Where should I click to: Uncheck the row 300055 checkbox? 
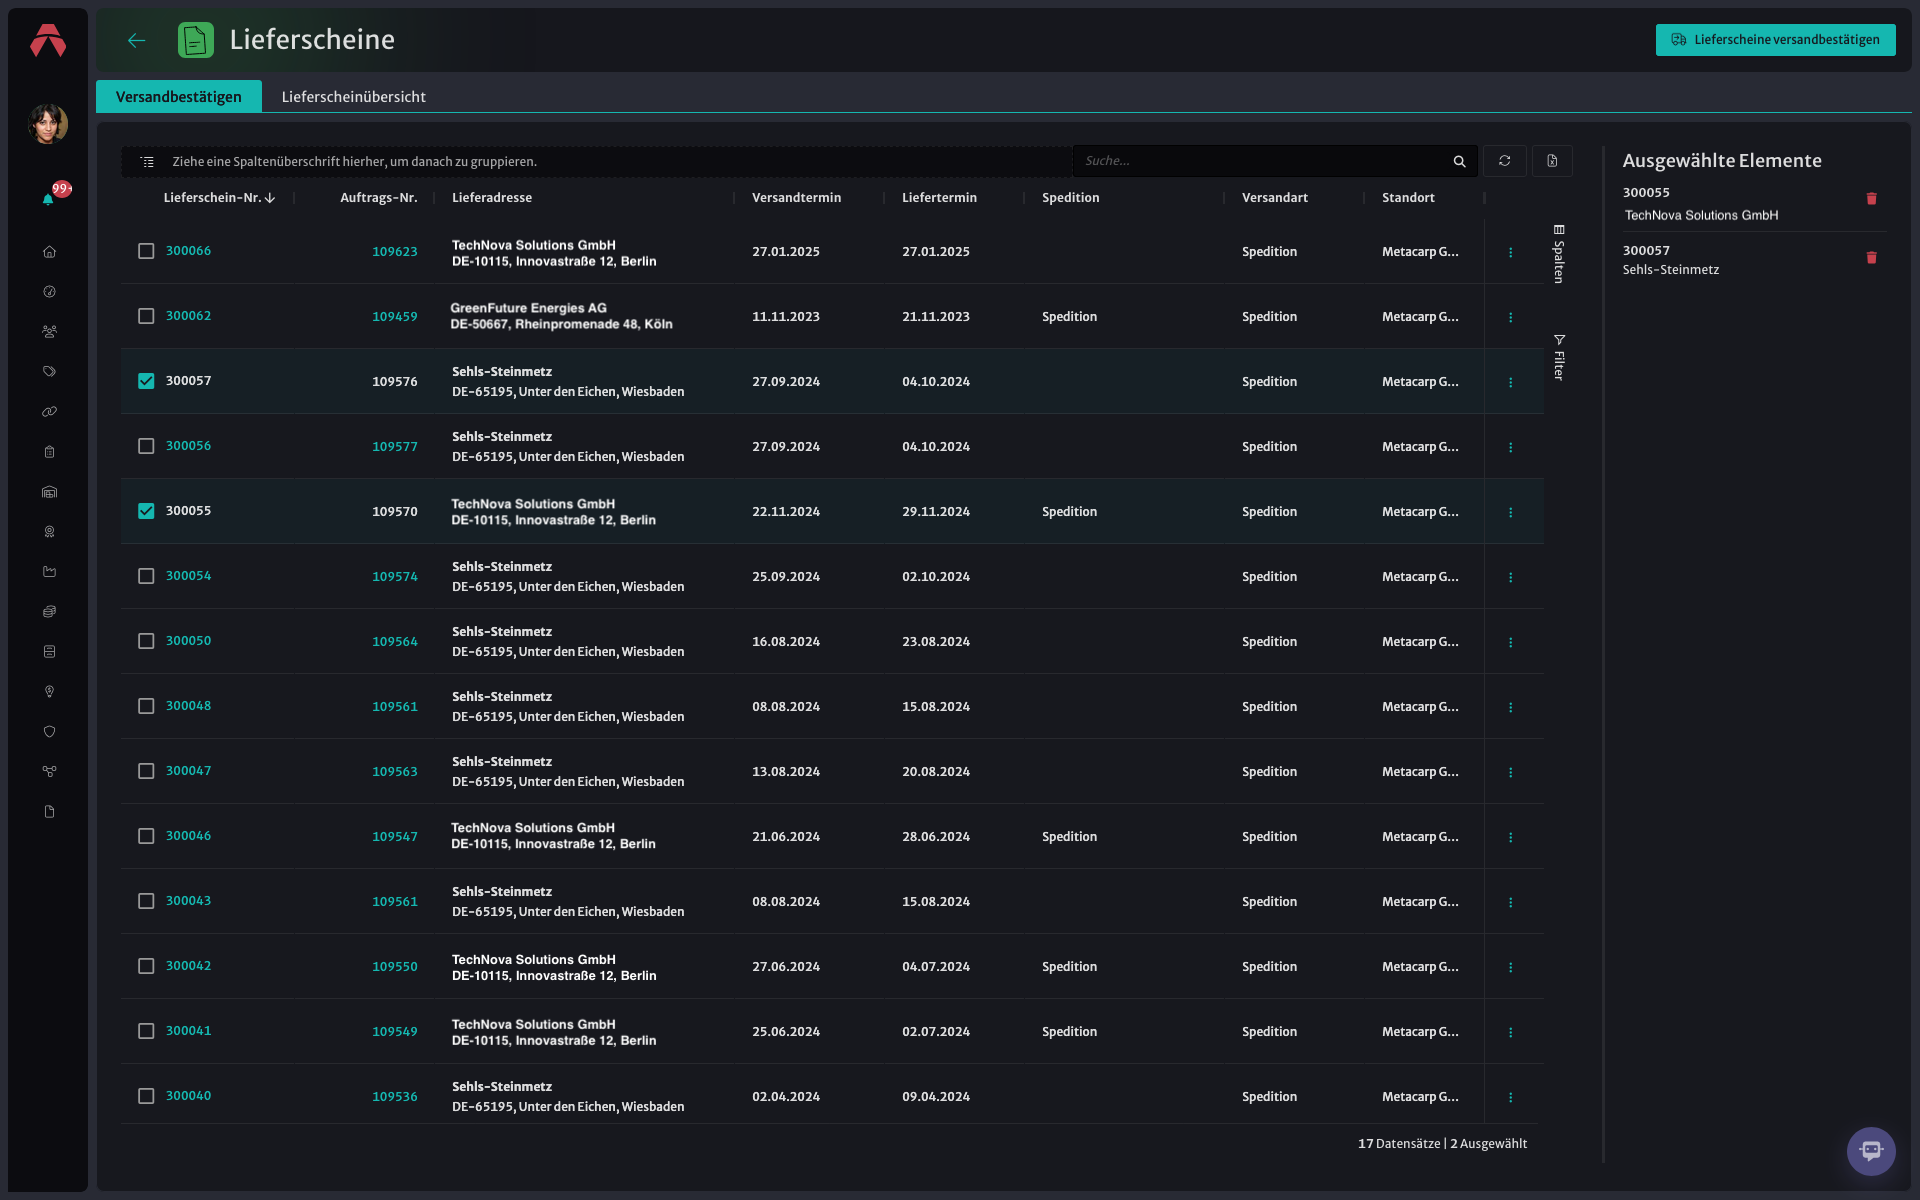146,511
